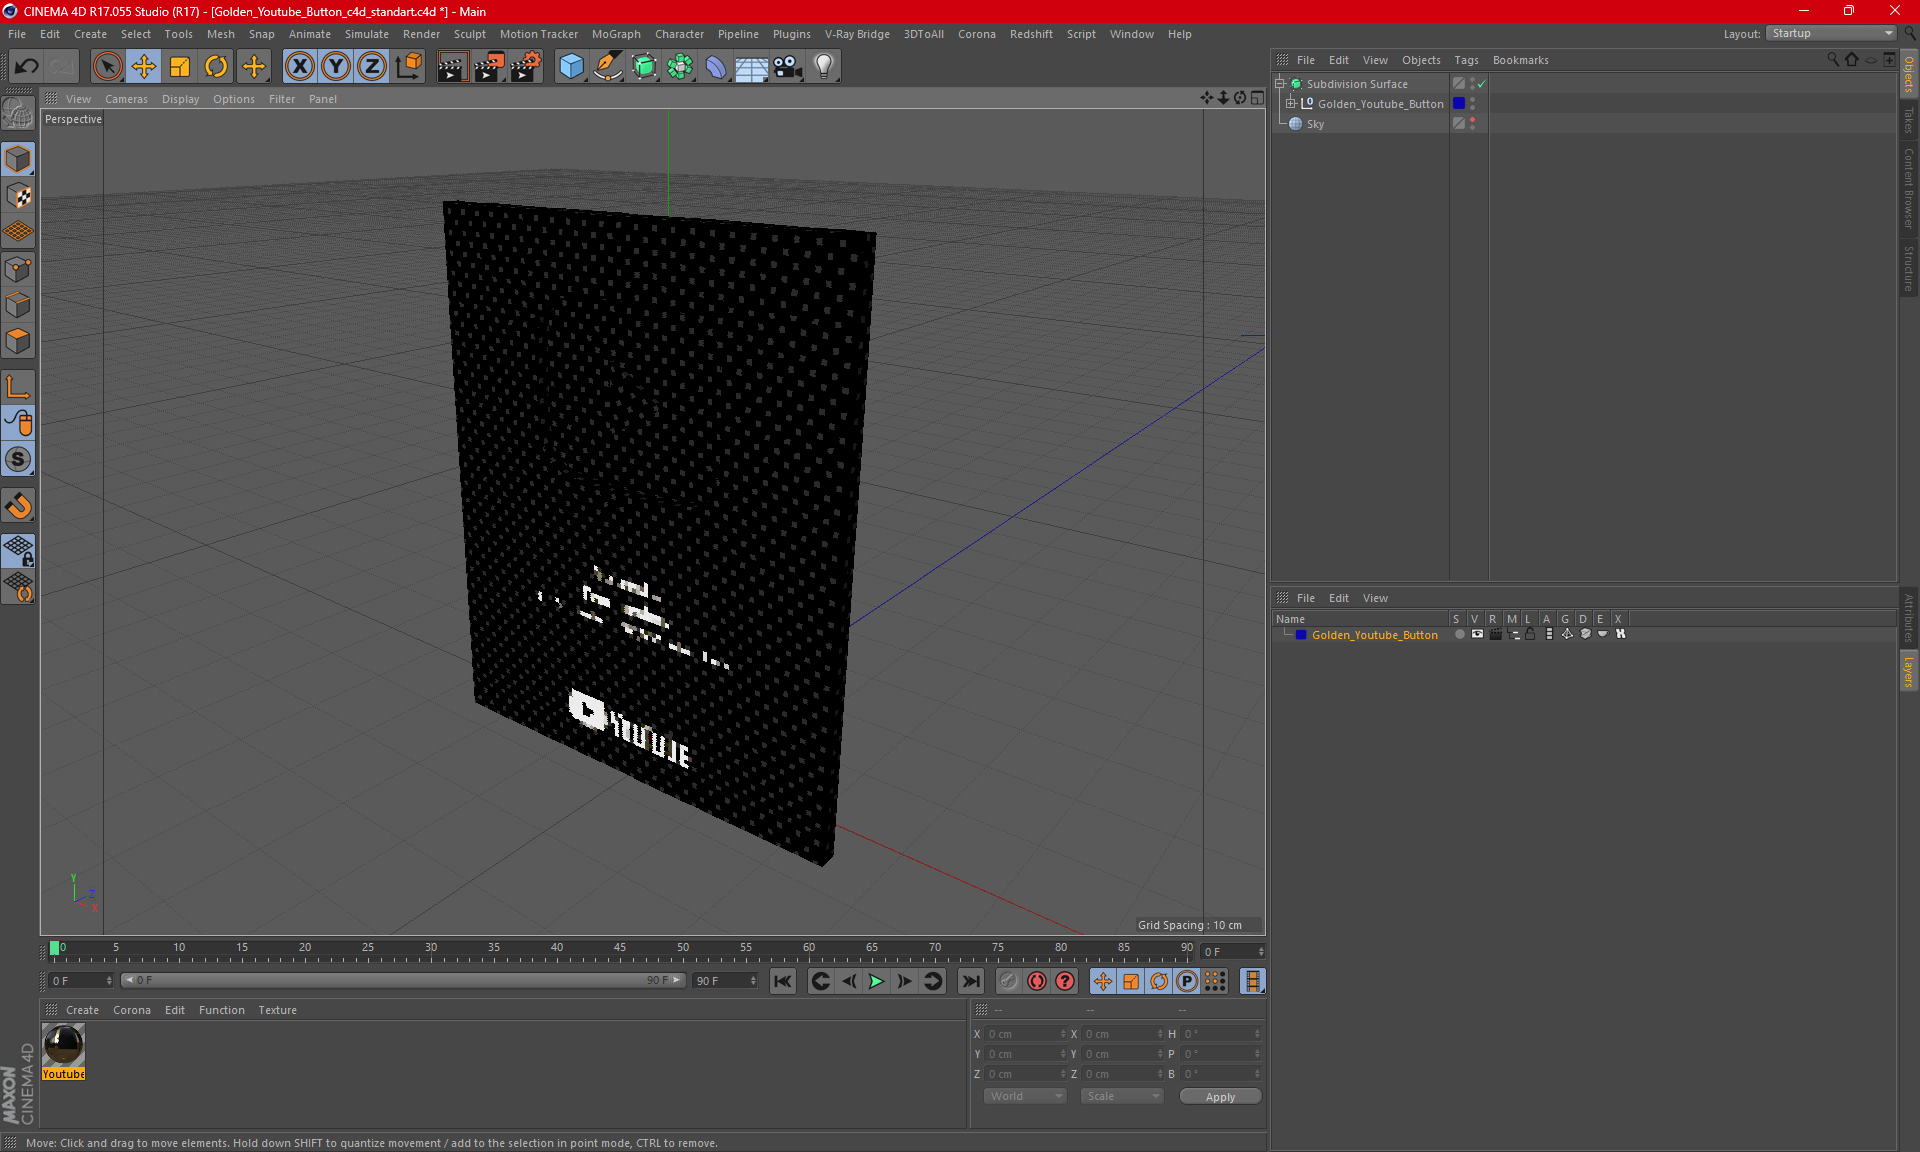Click the magnet Planar Workplane icon

coord(18,506)
